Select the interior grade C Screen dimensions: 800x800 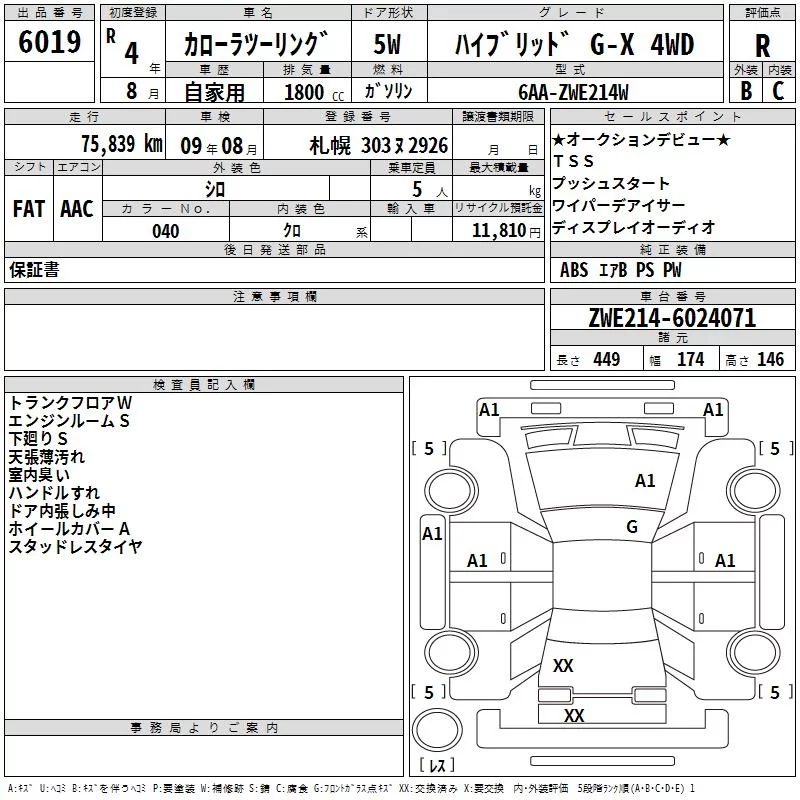pos(778,90)
